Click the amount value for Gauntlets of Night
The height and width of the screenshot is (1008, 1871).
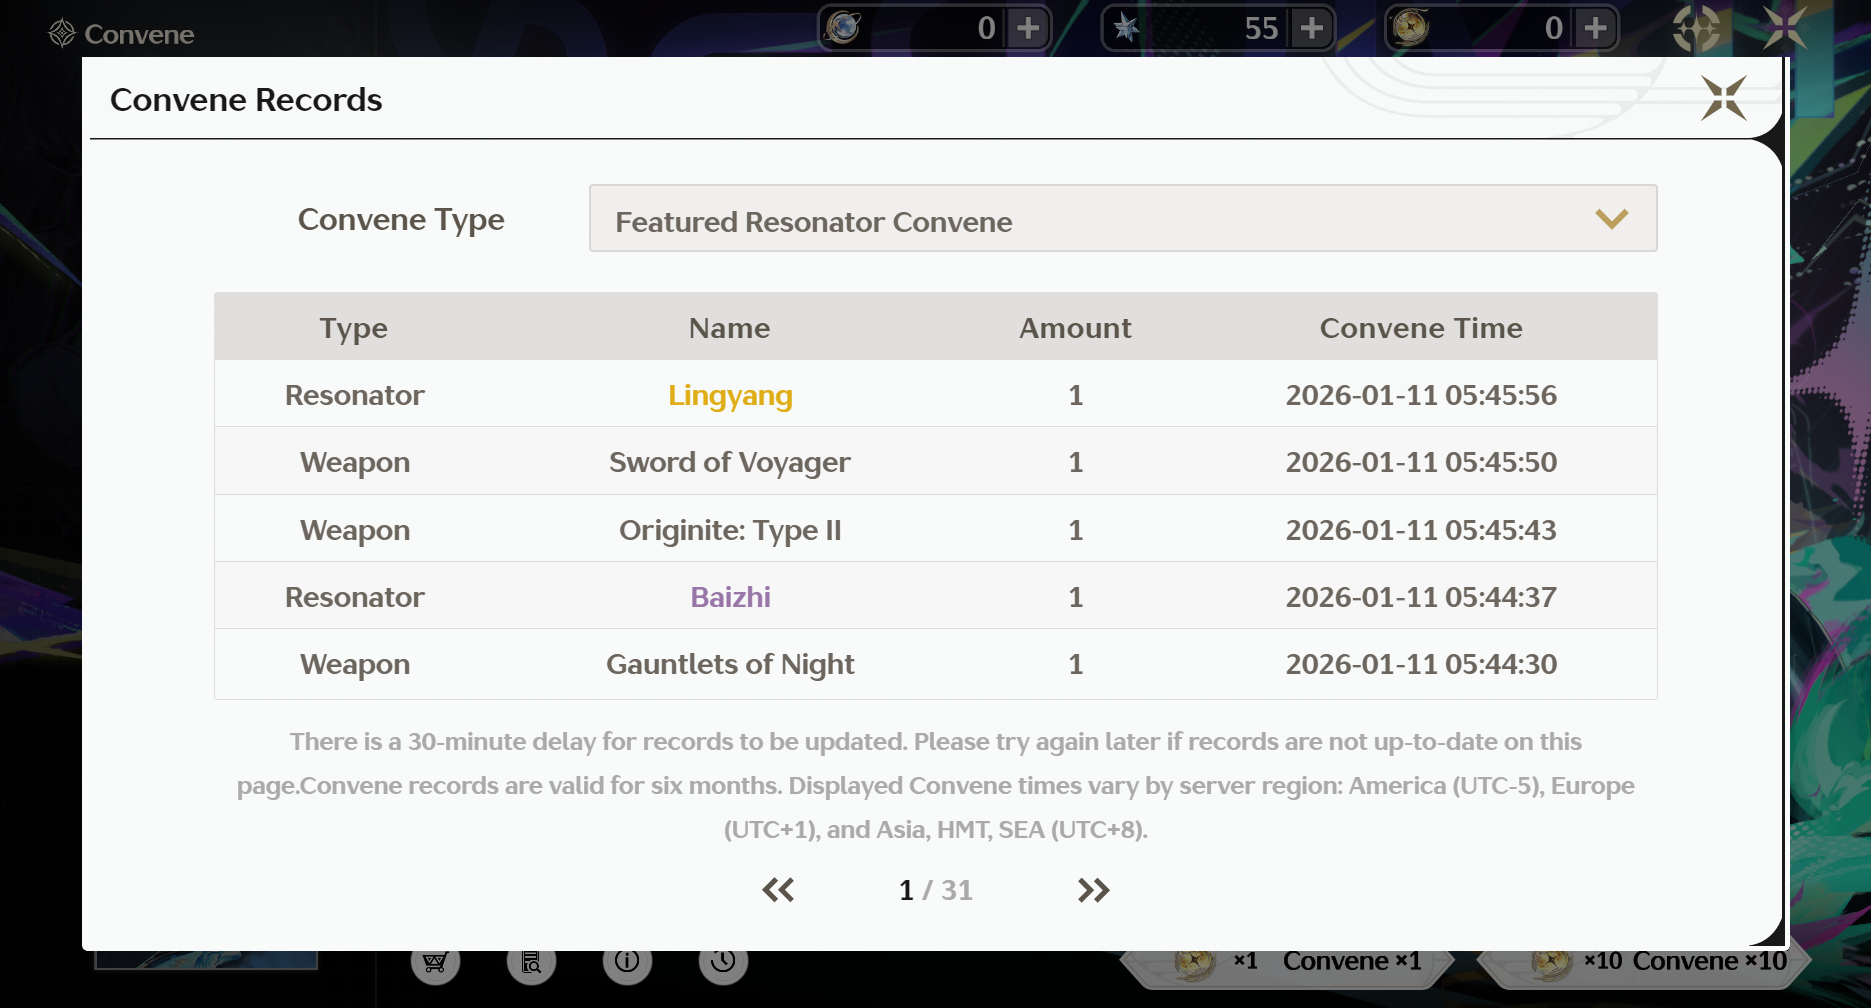pos(1076,664)
